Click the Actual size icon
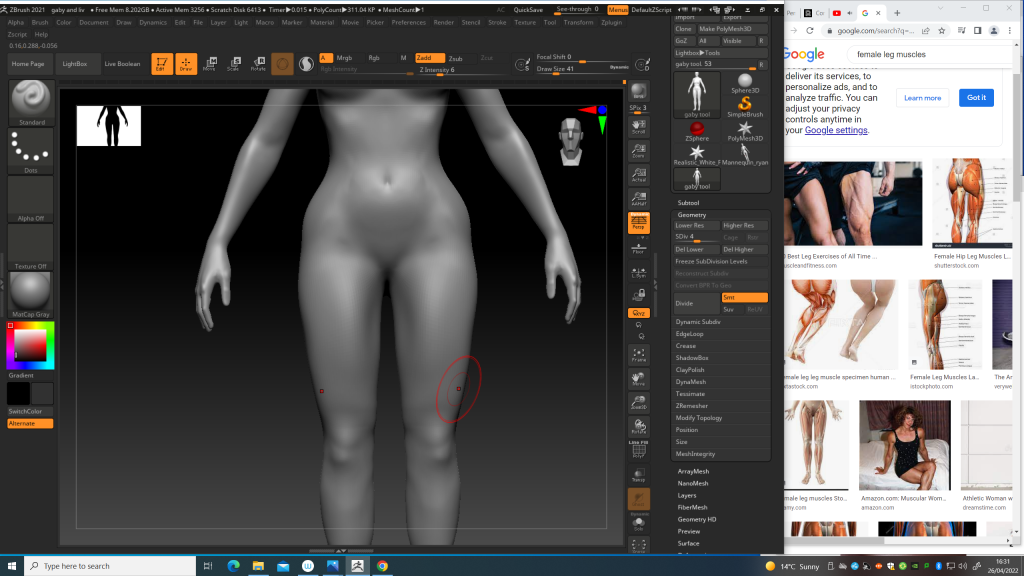This screenshot has height=576, width=1024. point(639,175)
